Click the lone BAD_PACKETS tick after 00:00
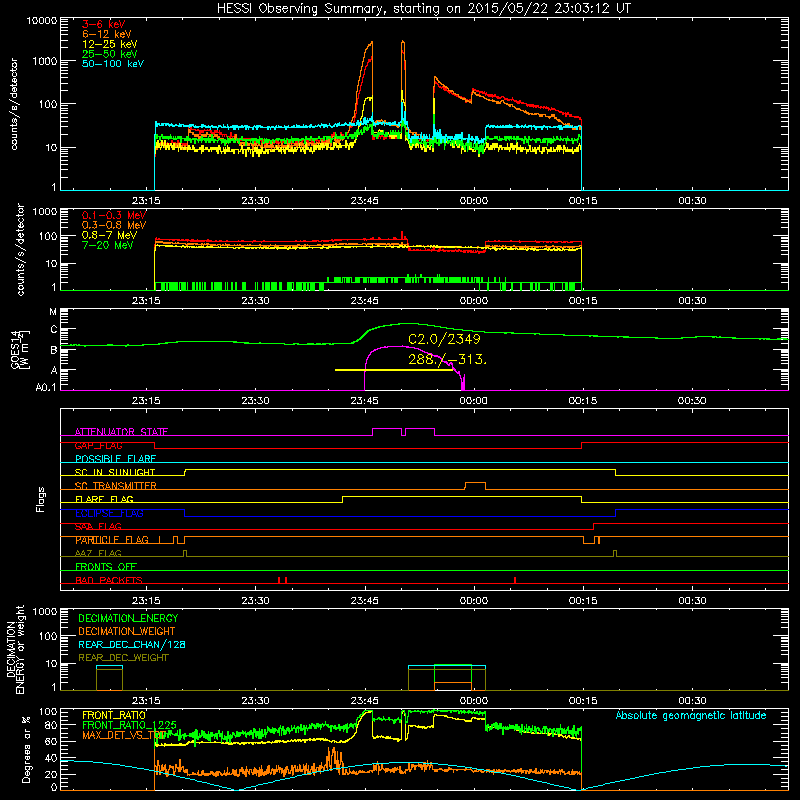The image size is (800, 800). point(515,580)
